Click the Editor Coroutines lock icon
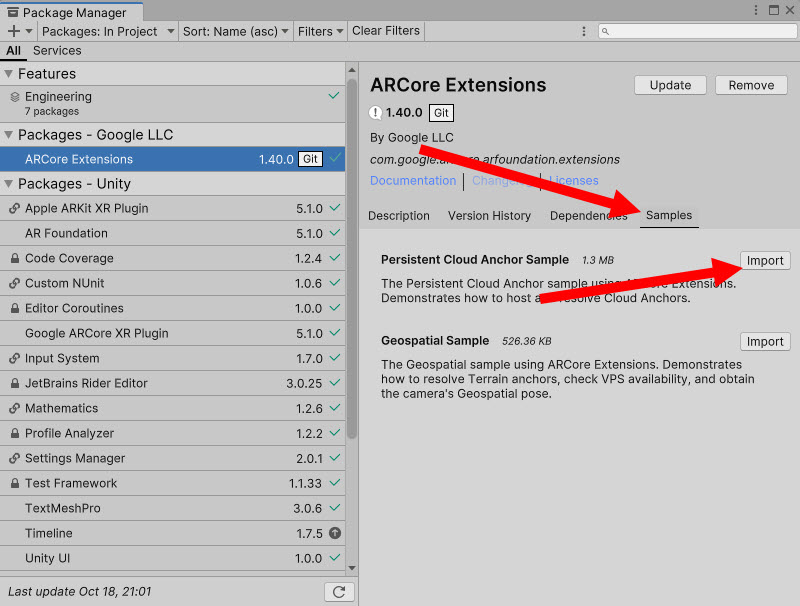The height and width of the screenshot is (606, 800). coord(15,308)
